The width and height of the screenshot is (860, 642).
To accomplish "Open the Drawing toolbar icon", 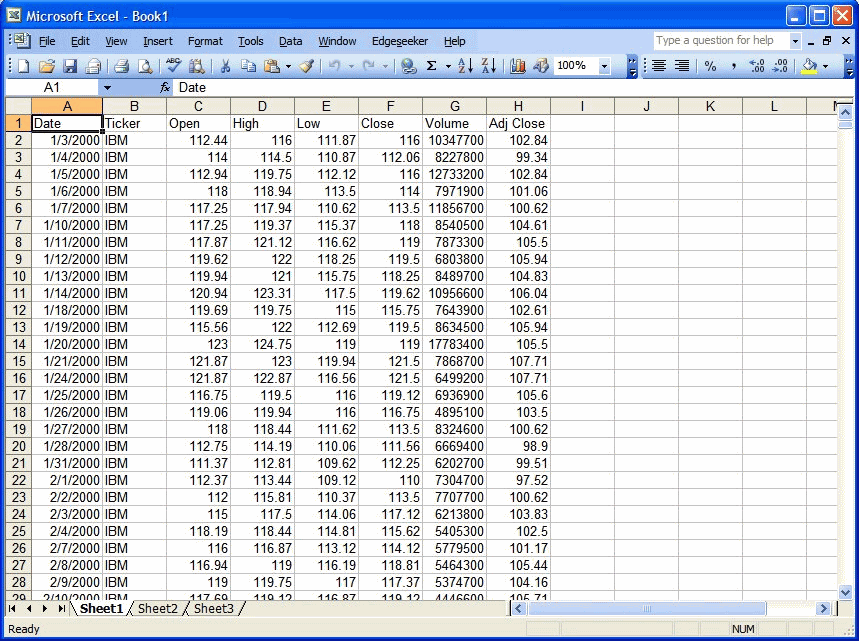I will (x=540, y=66).
